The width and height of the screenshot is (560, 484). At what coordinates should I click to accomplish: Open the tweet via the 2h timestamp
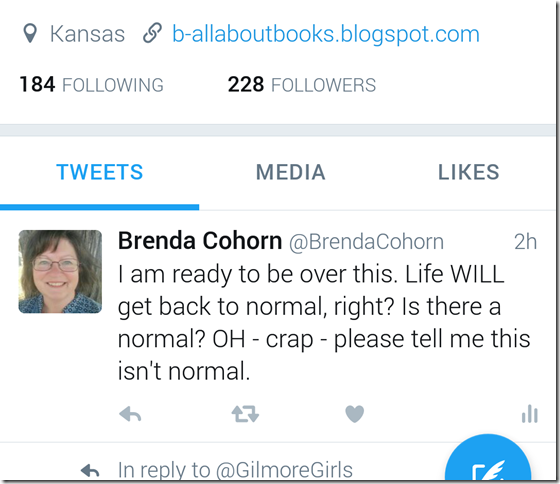[525, 242]
